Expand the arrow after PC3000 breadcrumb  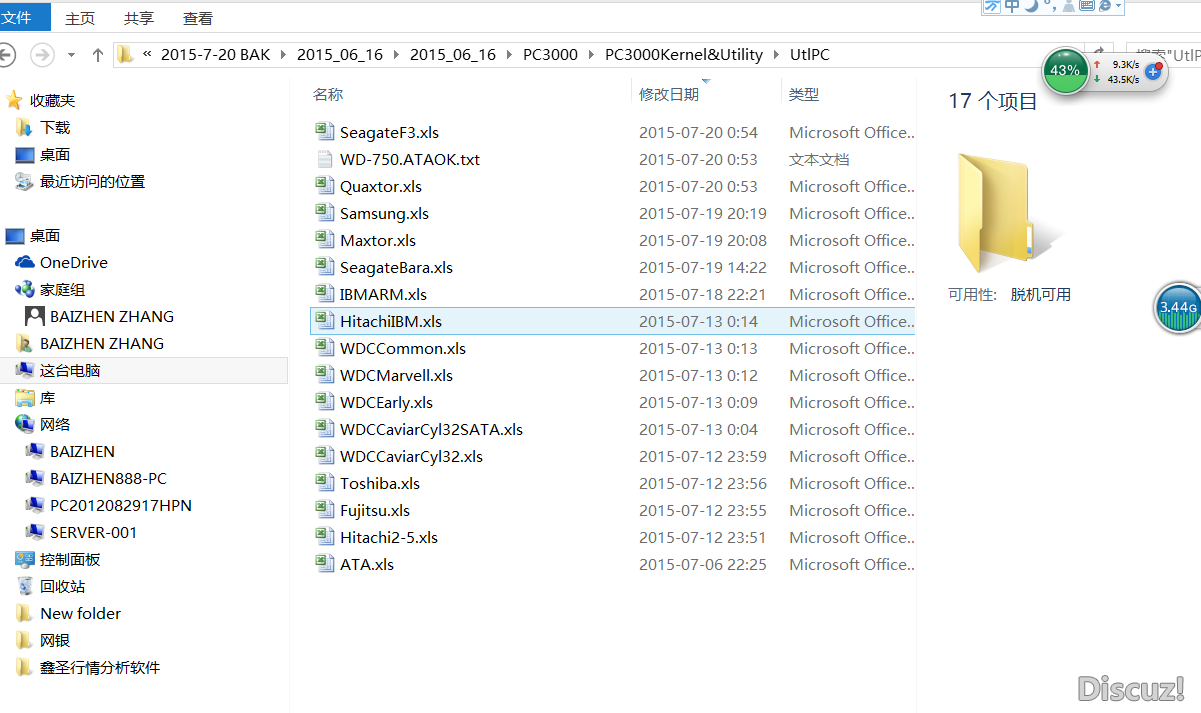(592, 55)
